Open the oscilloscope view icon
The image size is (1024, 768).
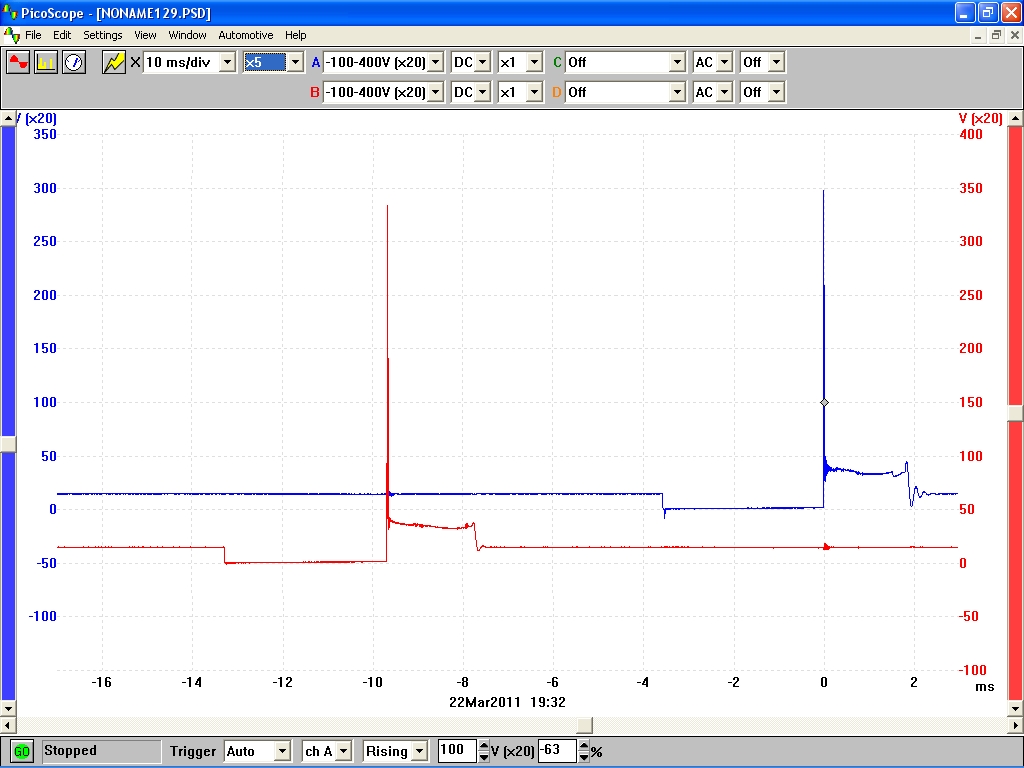coord(19,62)
